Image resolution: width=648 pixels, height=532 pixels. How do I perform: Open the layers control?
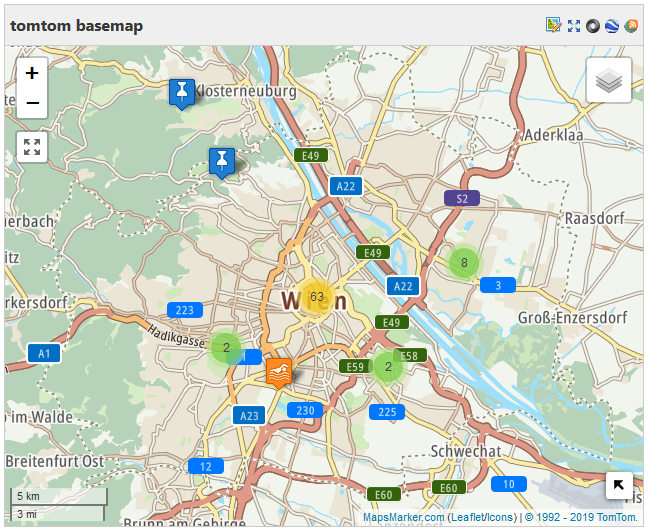point(609,80)
